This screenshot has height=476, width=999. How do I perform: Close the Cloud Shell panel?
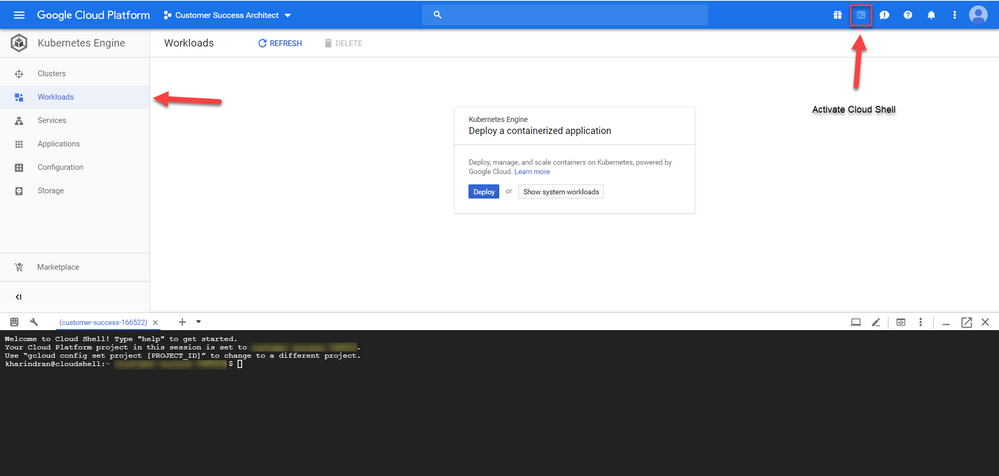tap(985, 322)
